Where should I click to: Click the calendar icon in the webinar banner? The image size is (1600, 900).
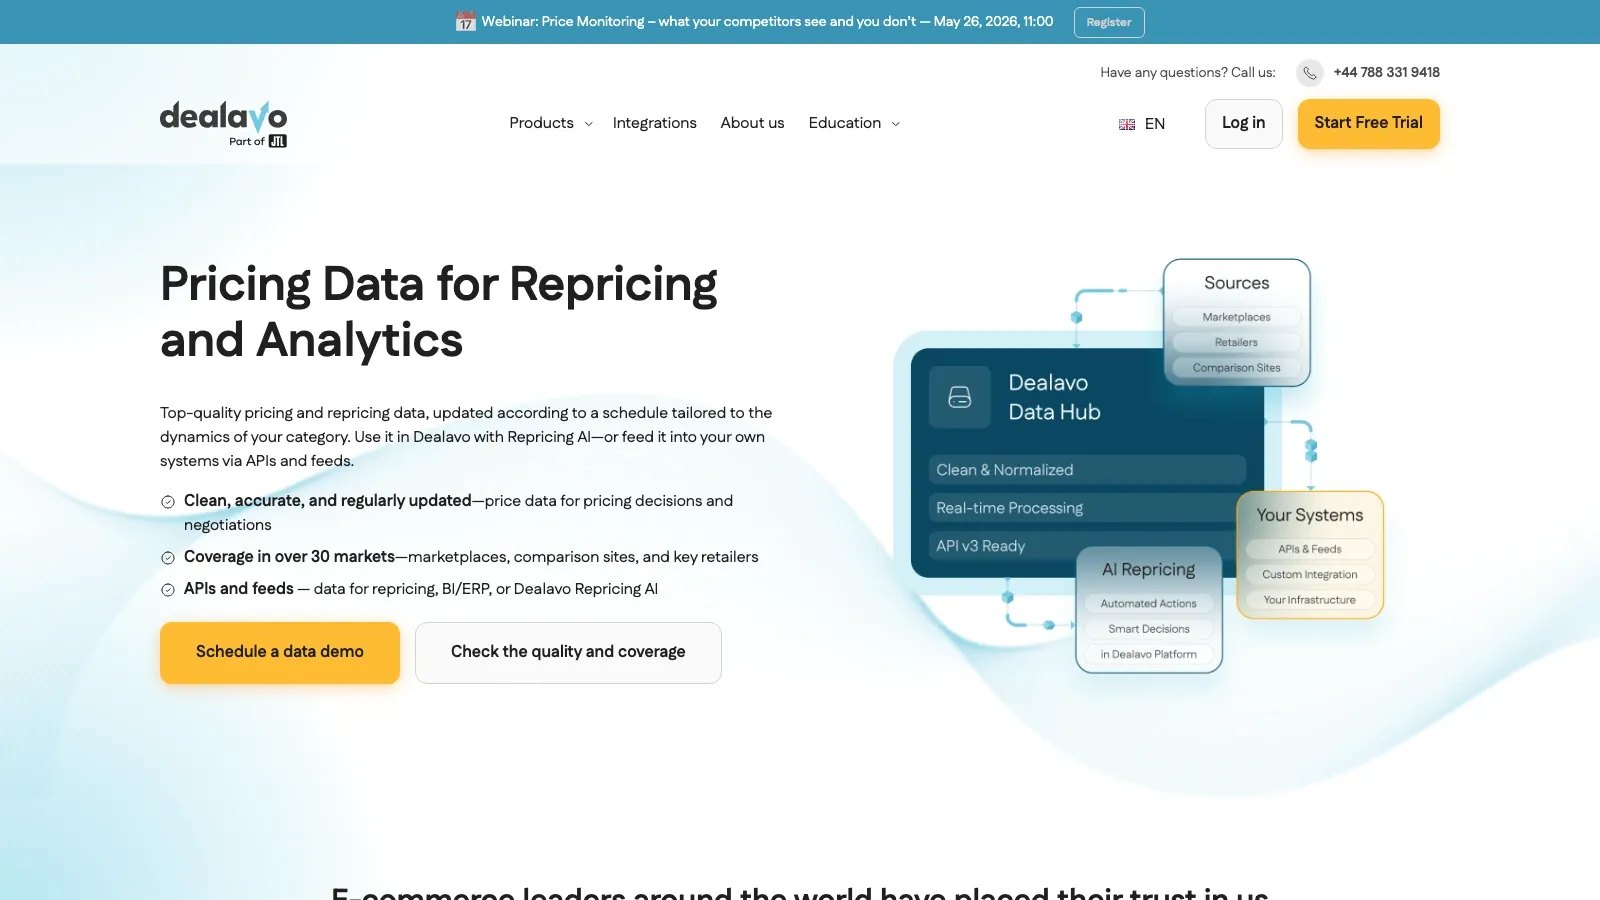pos(465,21)
